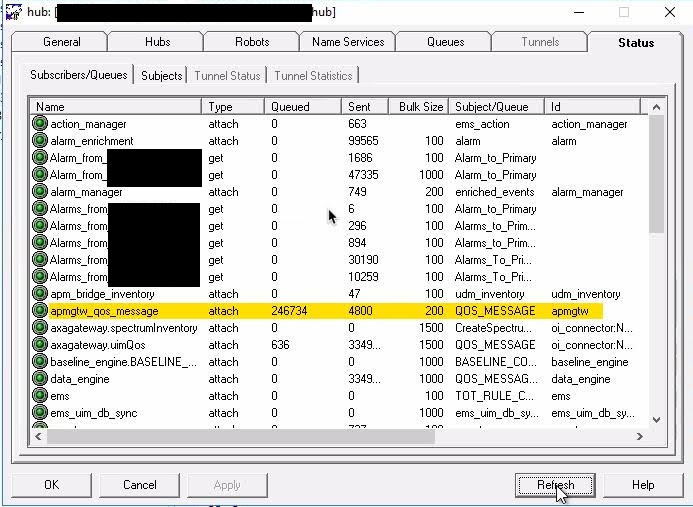Click the Cancel button
693x507 pixels.
140,485
